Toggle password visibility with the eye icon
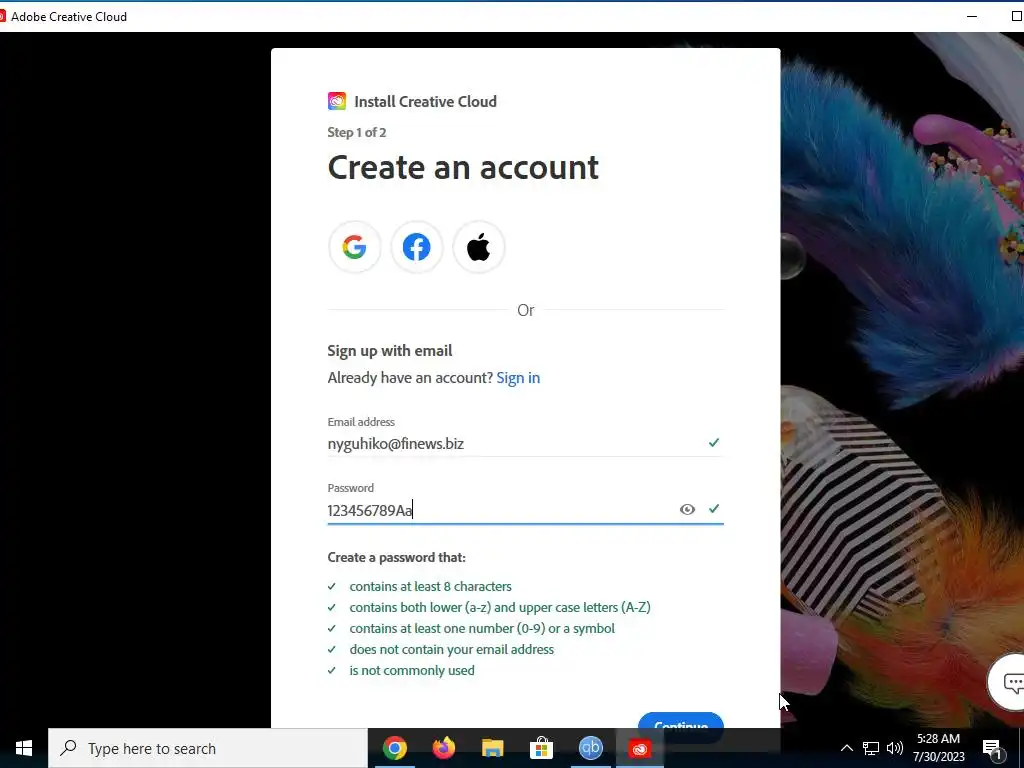The width and height of the screenshot is (1024, 768). point(687,509)
